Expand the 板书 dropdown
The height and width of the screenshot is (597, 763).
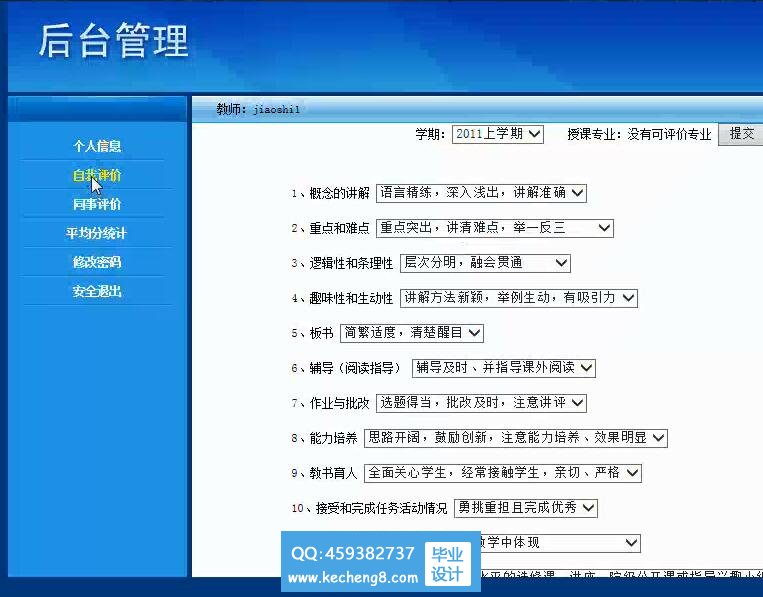click(412, 333)
